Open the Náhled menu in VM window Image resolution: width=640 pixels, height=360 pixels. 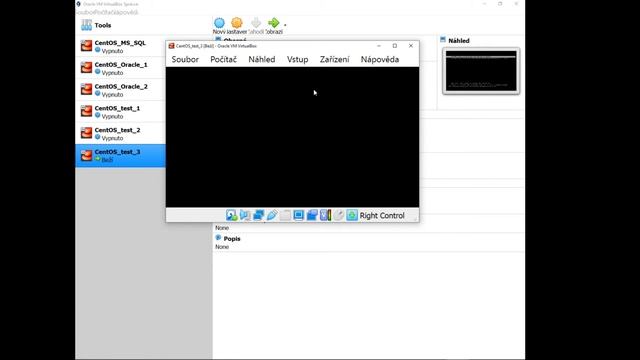click(262, 60)
